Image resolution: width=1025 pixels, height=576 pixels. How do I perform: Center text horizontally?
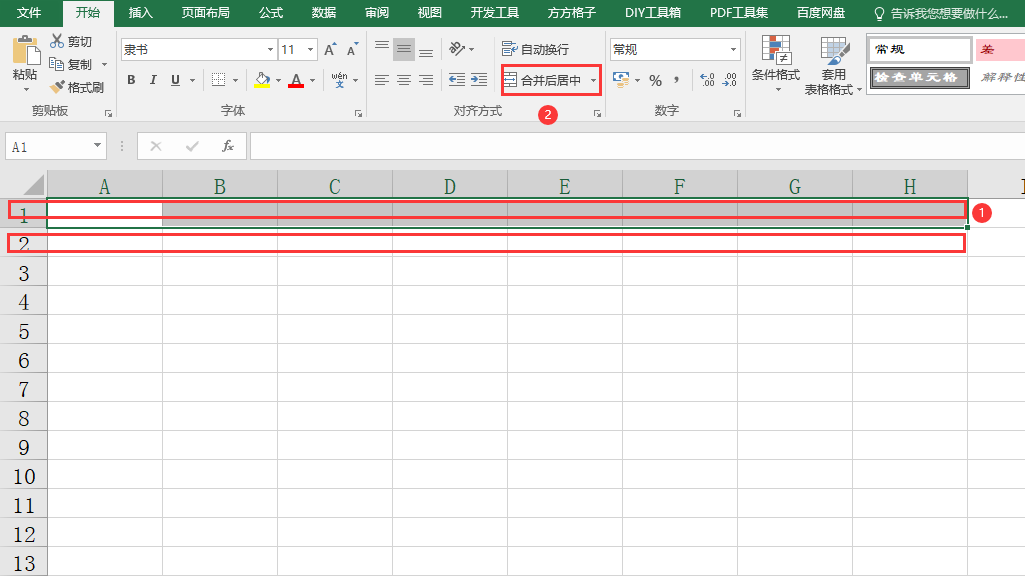(404, 80)
